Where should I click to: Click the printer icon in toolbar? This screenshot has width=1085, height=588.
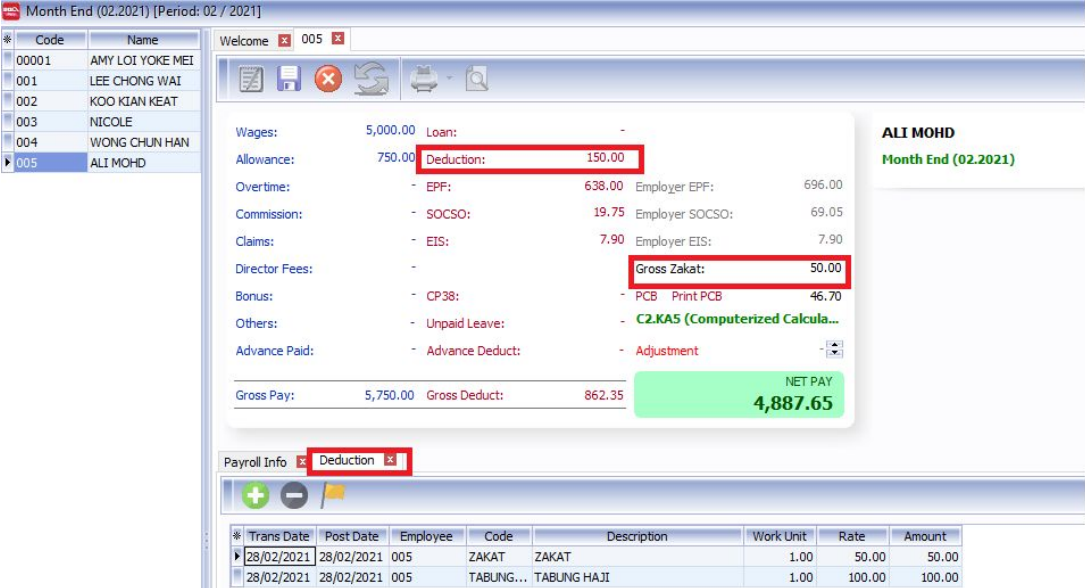coord(424,79)
